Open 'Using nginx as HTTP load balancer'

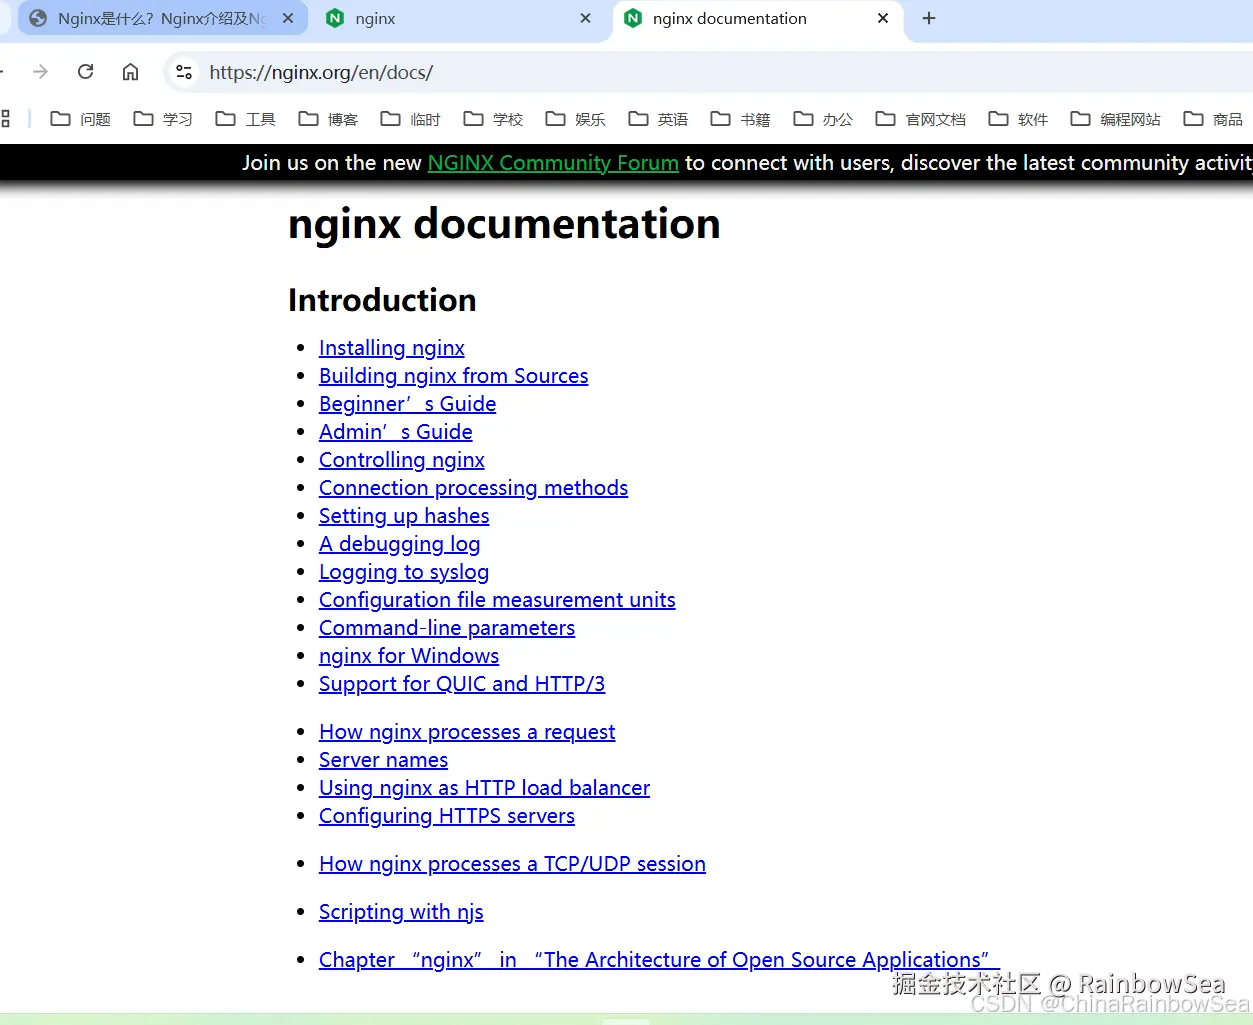coord(484,788)
